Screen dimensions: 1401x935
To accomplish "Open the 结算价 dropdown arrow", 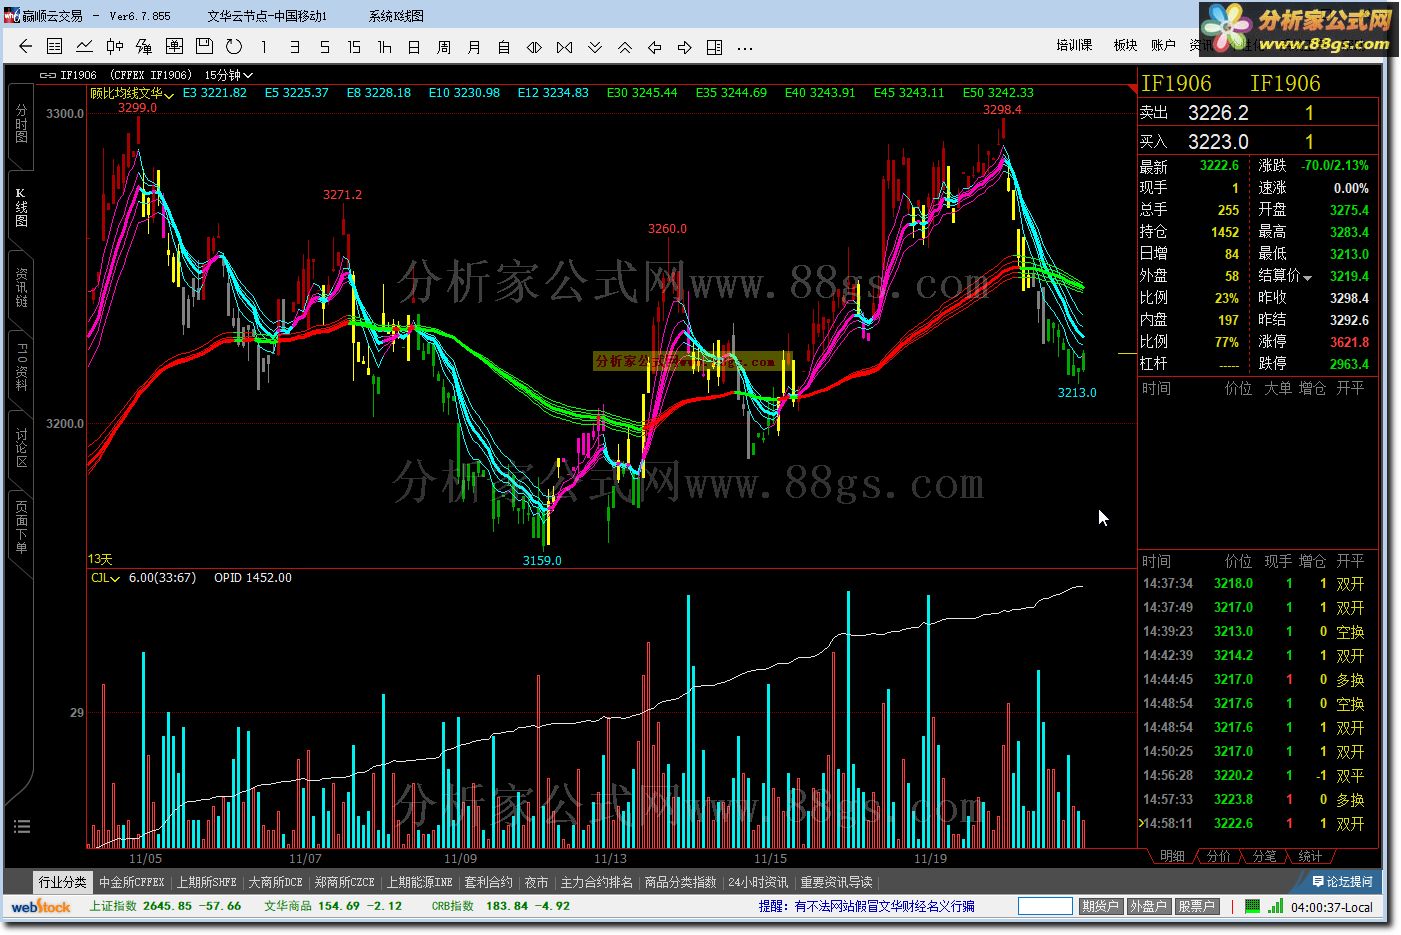I will click(x=1308, y=277).
